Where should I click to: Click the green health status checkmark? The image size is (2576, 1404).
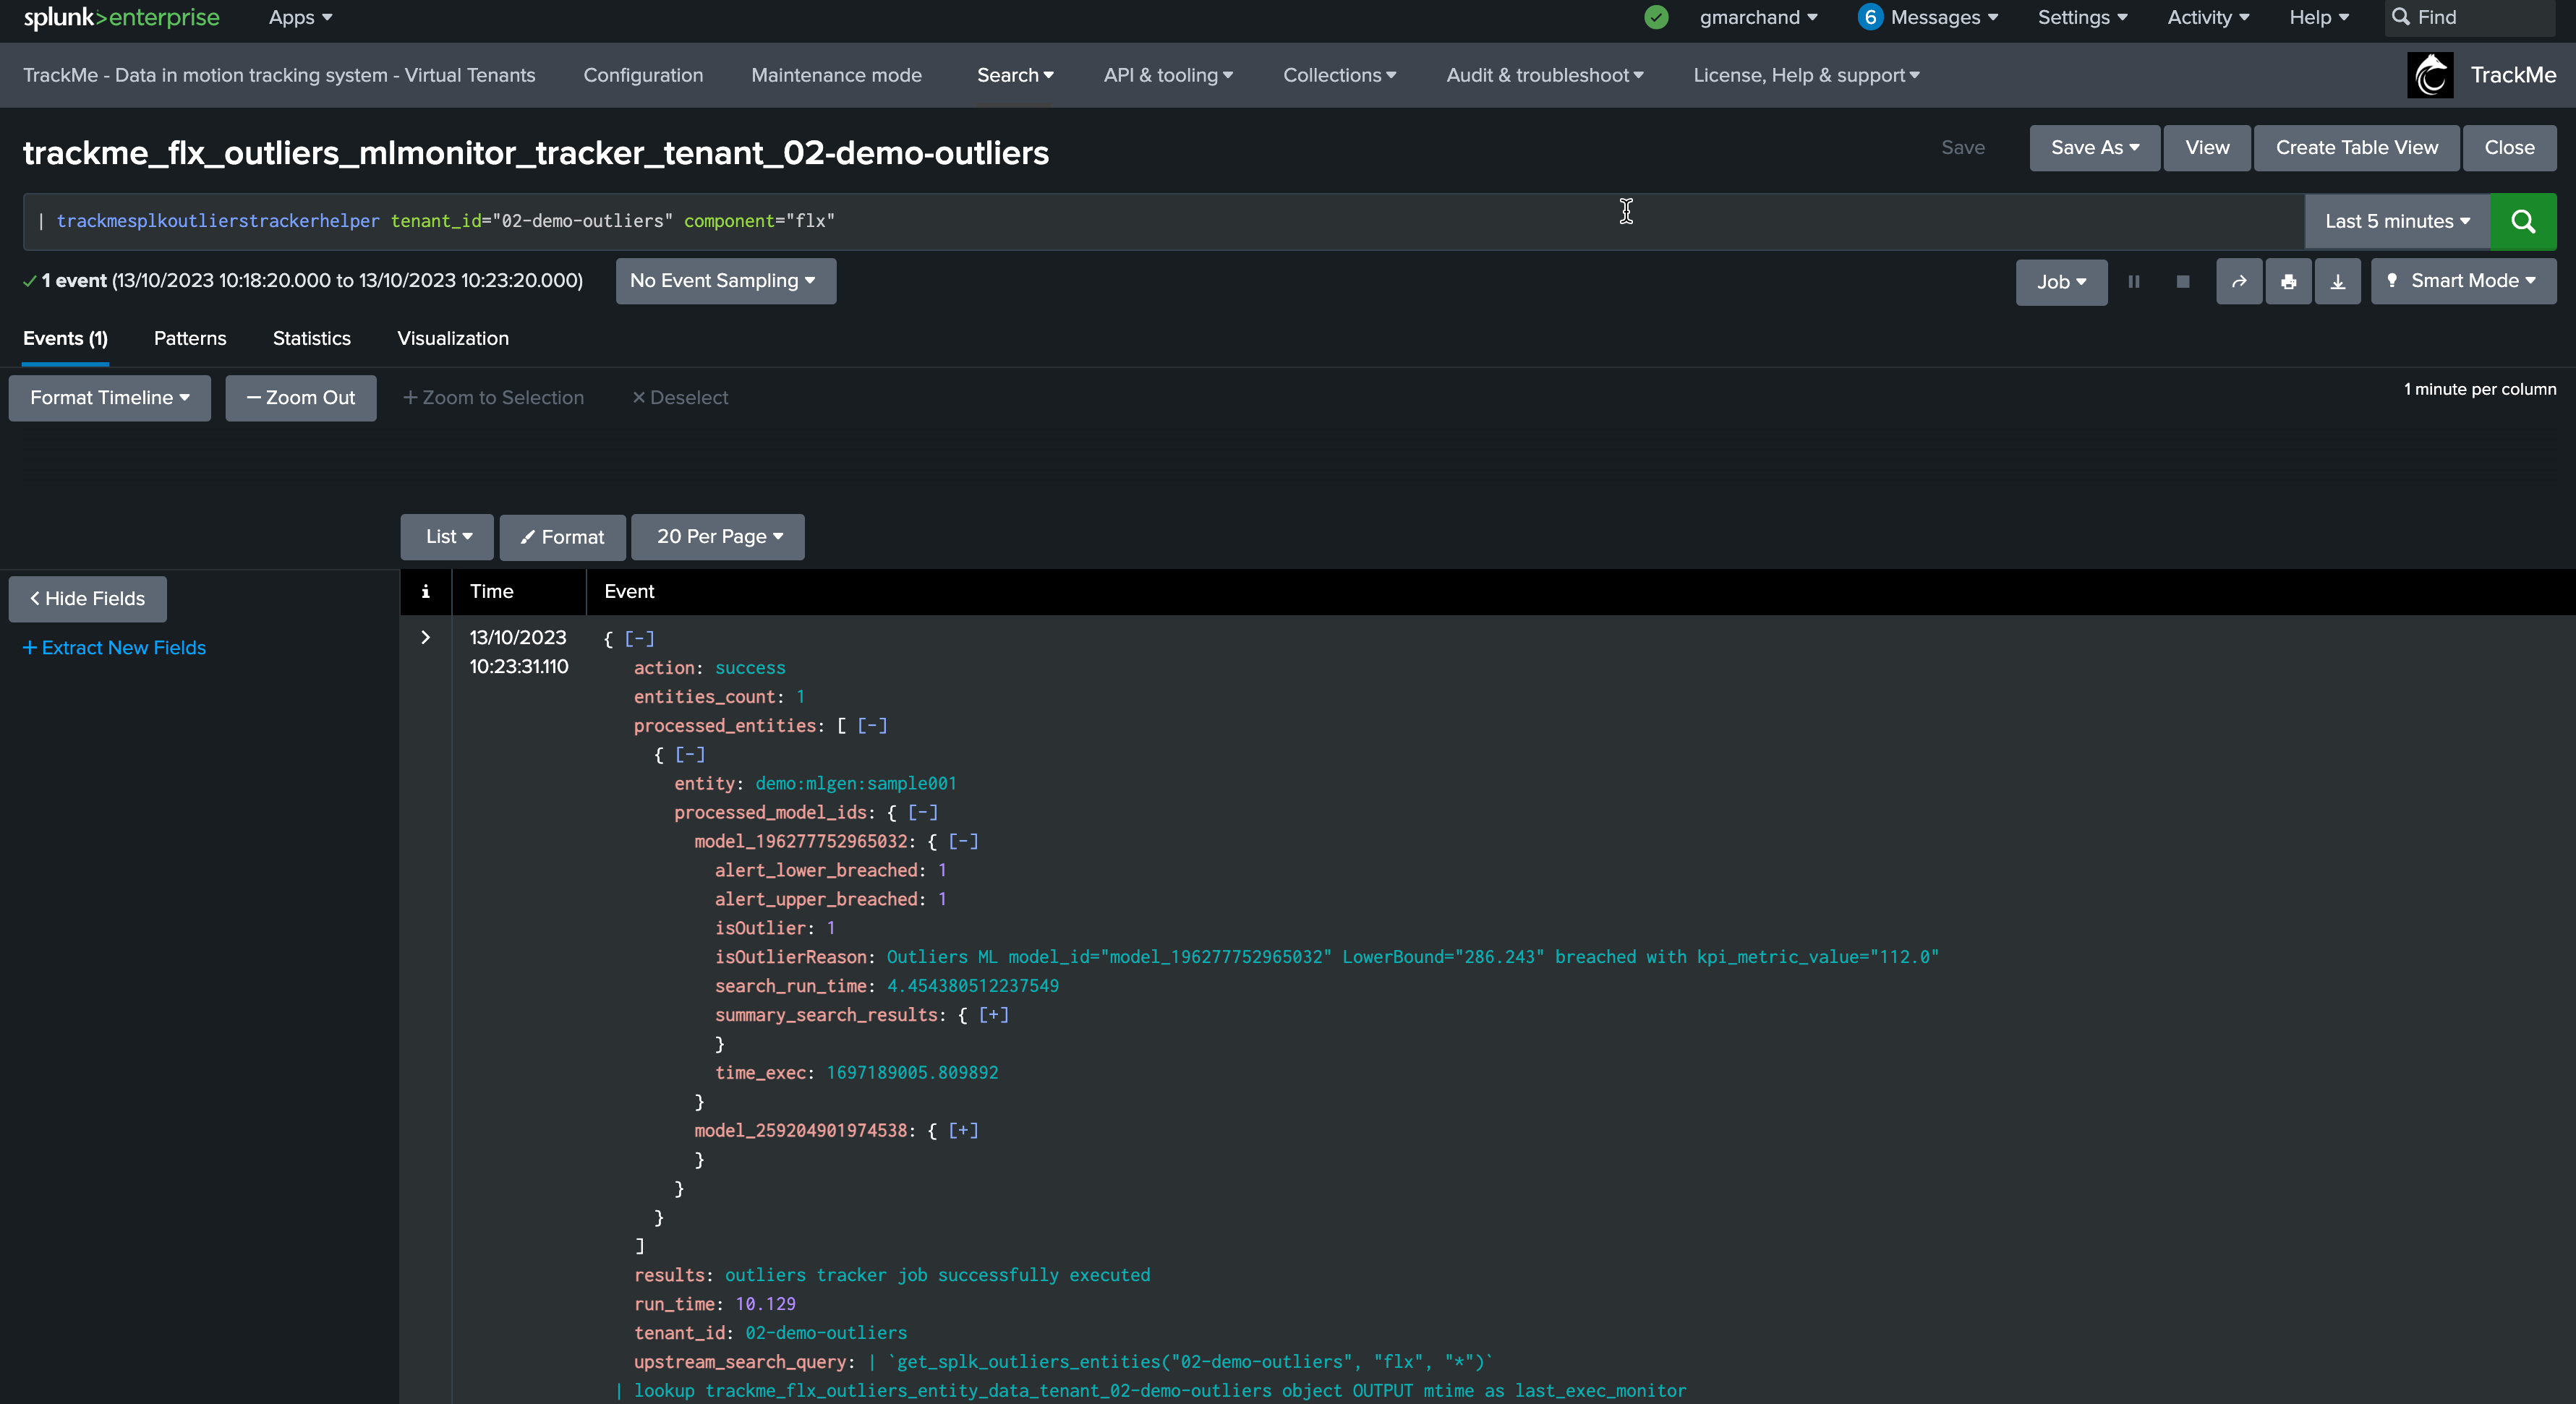(1656, 17)
